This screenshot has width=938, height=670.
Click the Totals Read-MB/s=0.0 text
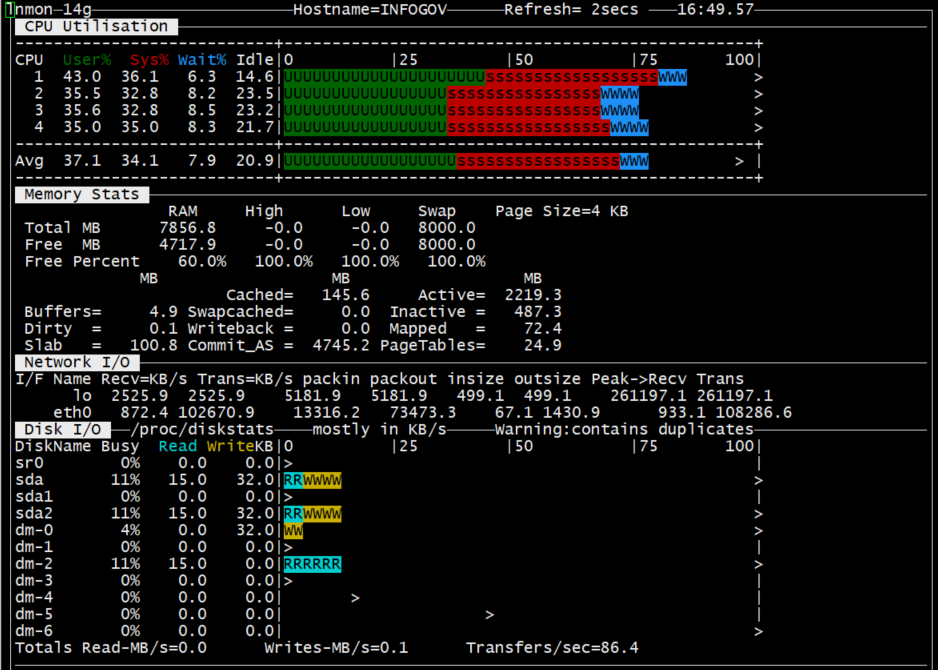point(111,647)
